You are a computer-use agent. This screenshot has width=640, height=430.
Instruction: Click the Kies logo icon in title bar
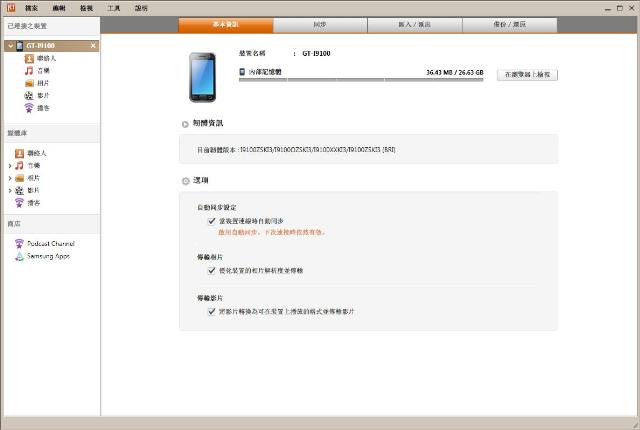coord(11,7)
